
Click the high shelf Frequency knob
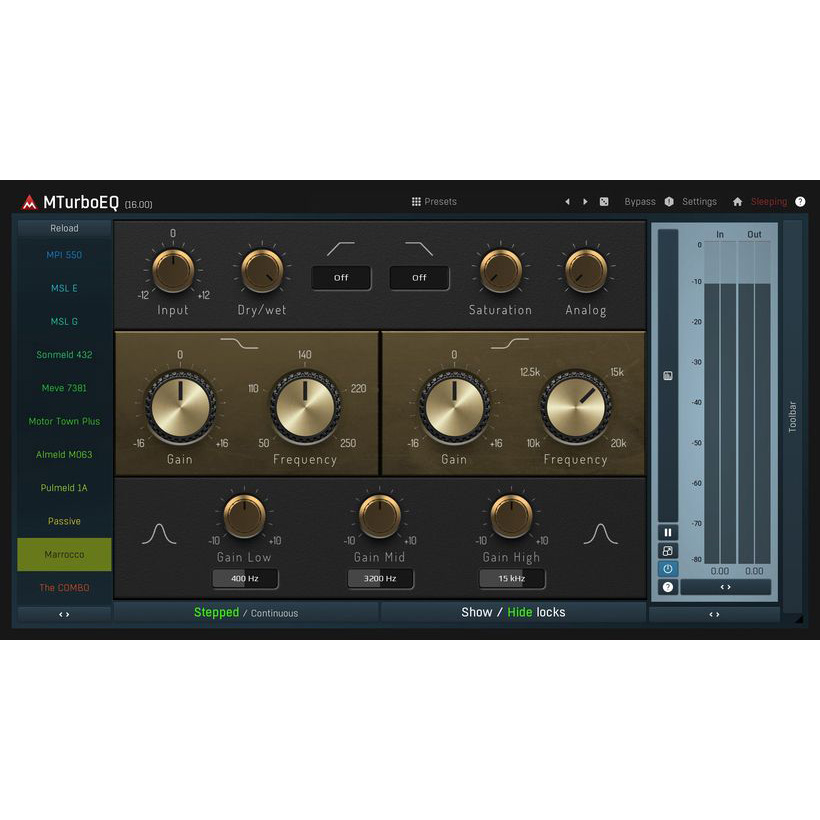[575, 407]
